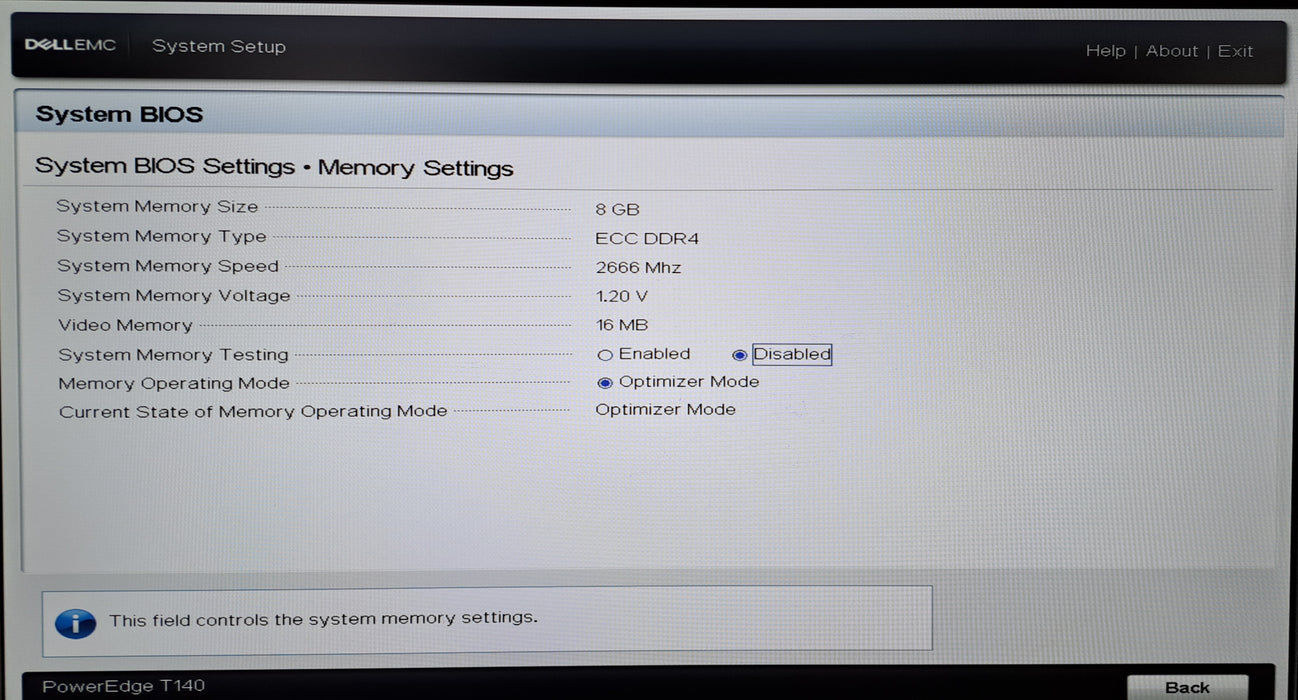Exit System Setup via Exit link
This screenshot has height=700, width=1298.
coord(1235,51)
